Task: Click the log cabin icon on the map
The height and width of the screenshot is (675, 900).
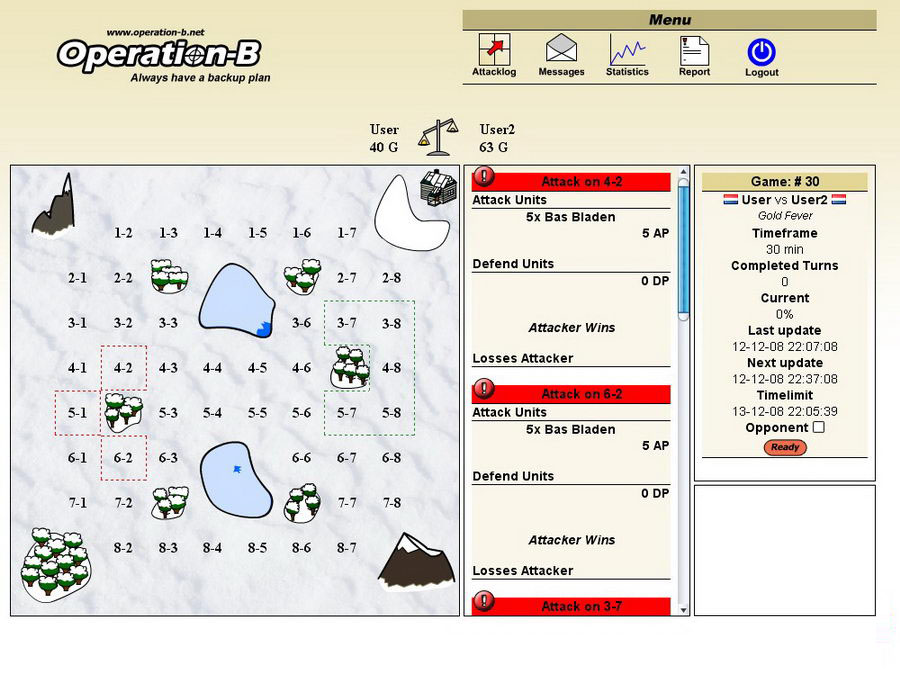Action: [439, 187]
